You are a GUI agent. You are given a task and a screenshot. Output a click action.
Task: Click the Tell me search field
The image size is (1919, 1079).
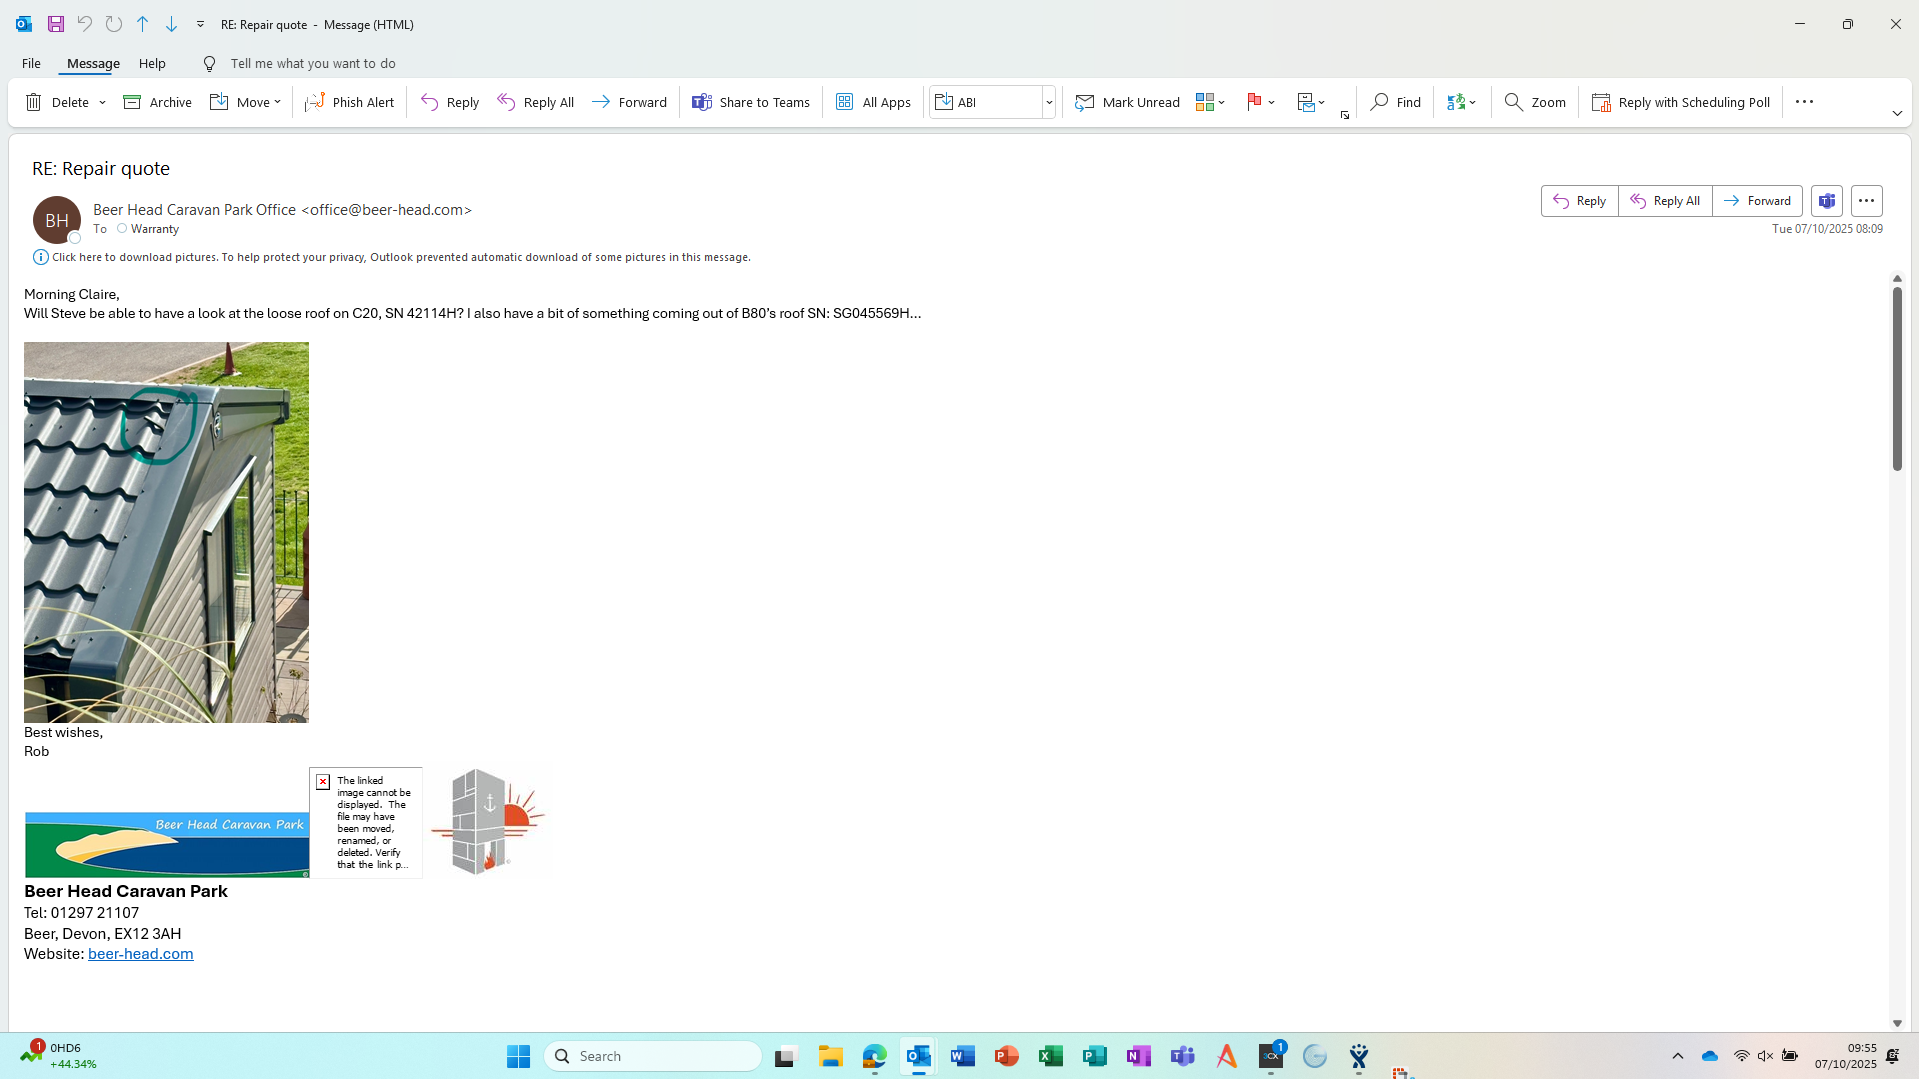(x=313, y=63)
